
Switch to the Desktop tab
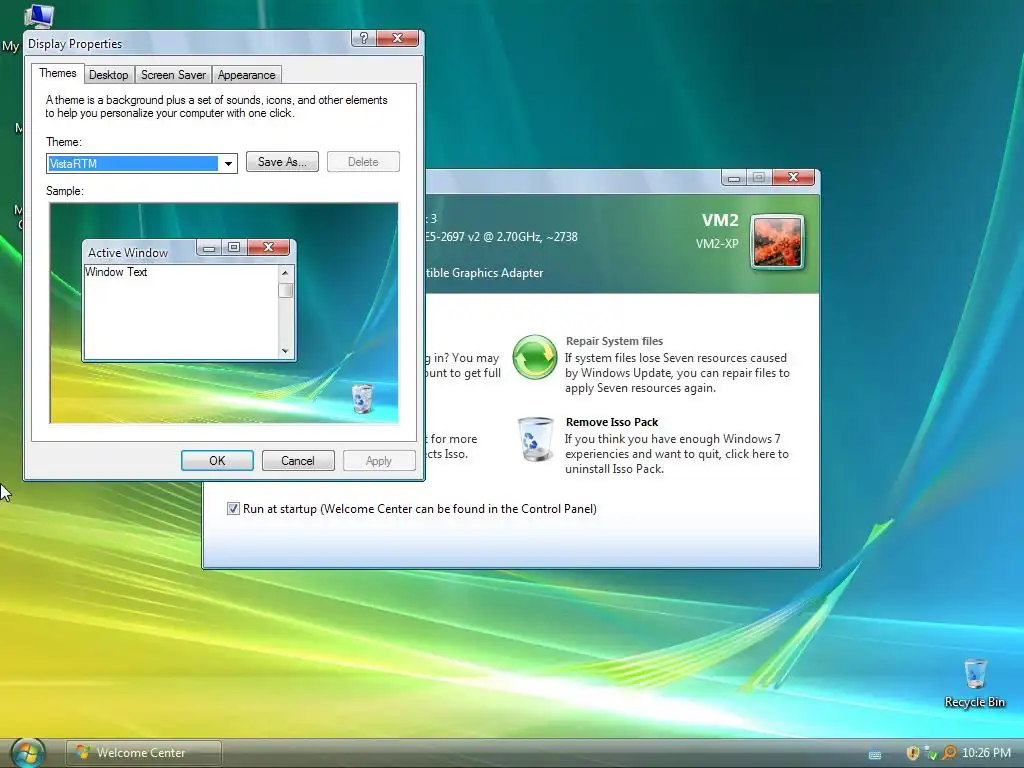[x=108, y=75]
